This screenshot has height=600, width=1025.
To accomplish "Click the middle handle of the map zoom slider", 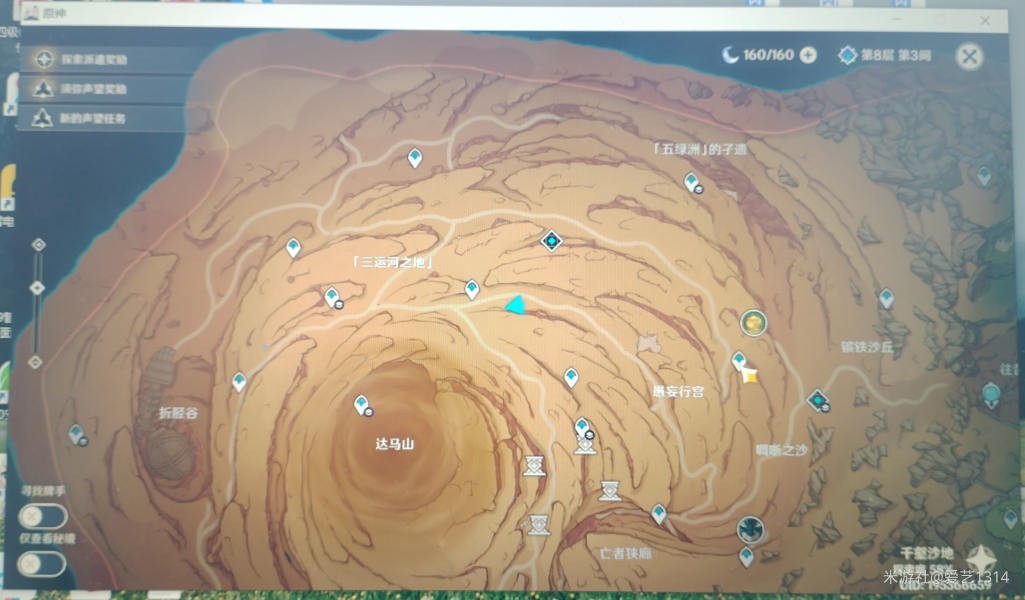I will (x=37, y=288).
